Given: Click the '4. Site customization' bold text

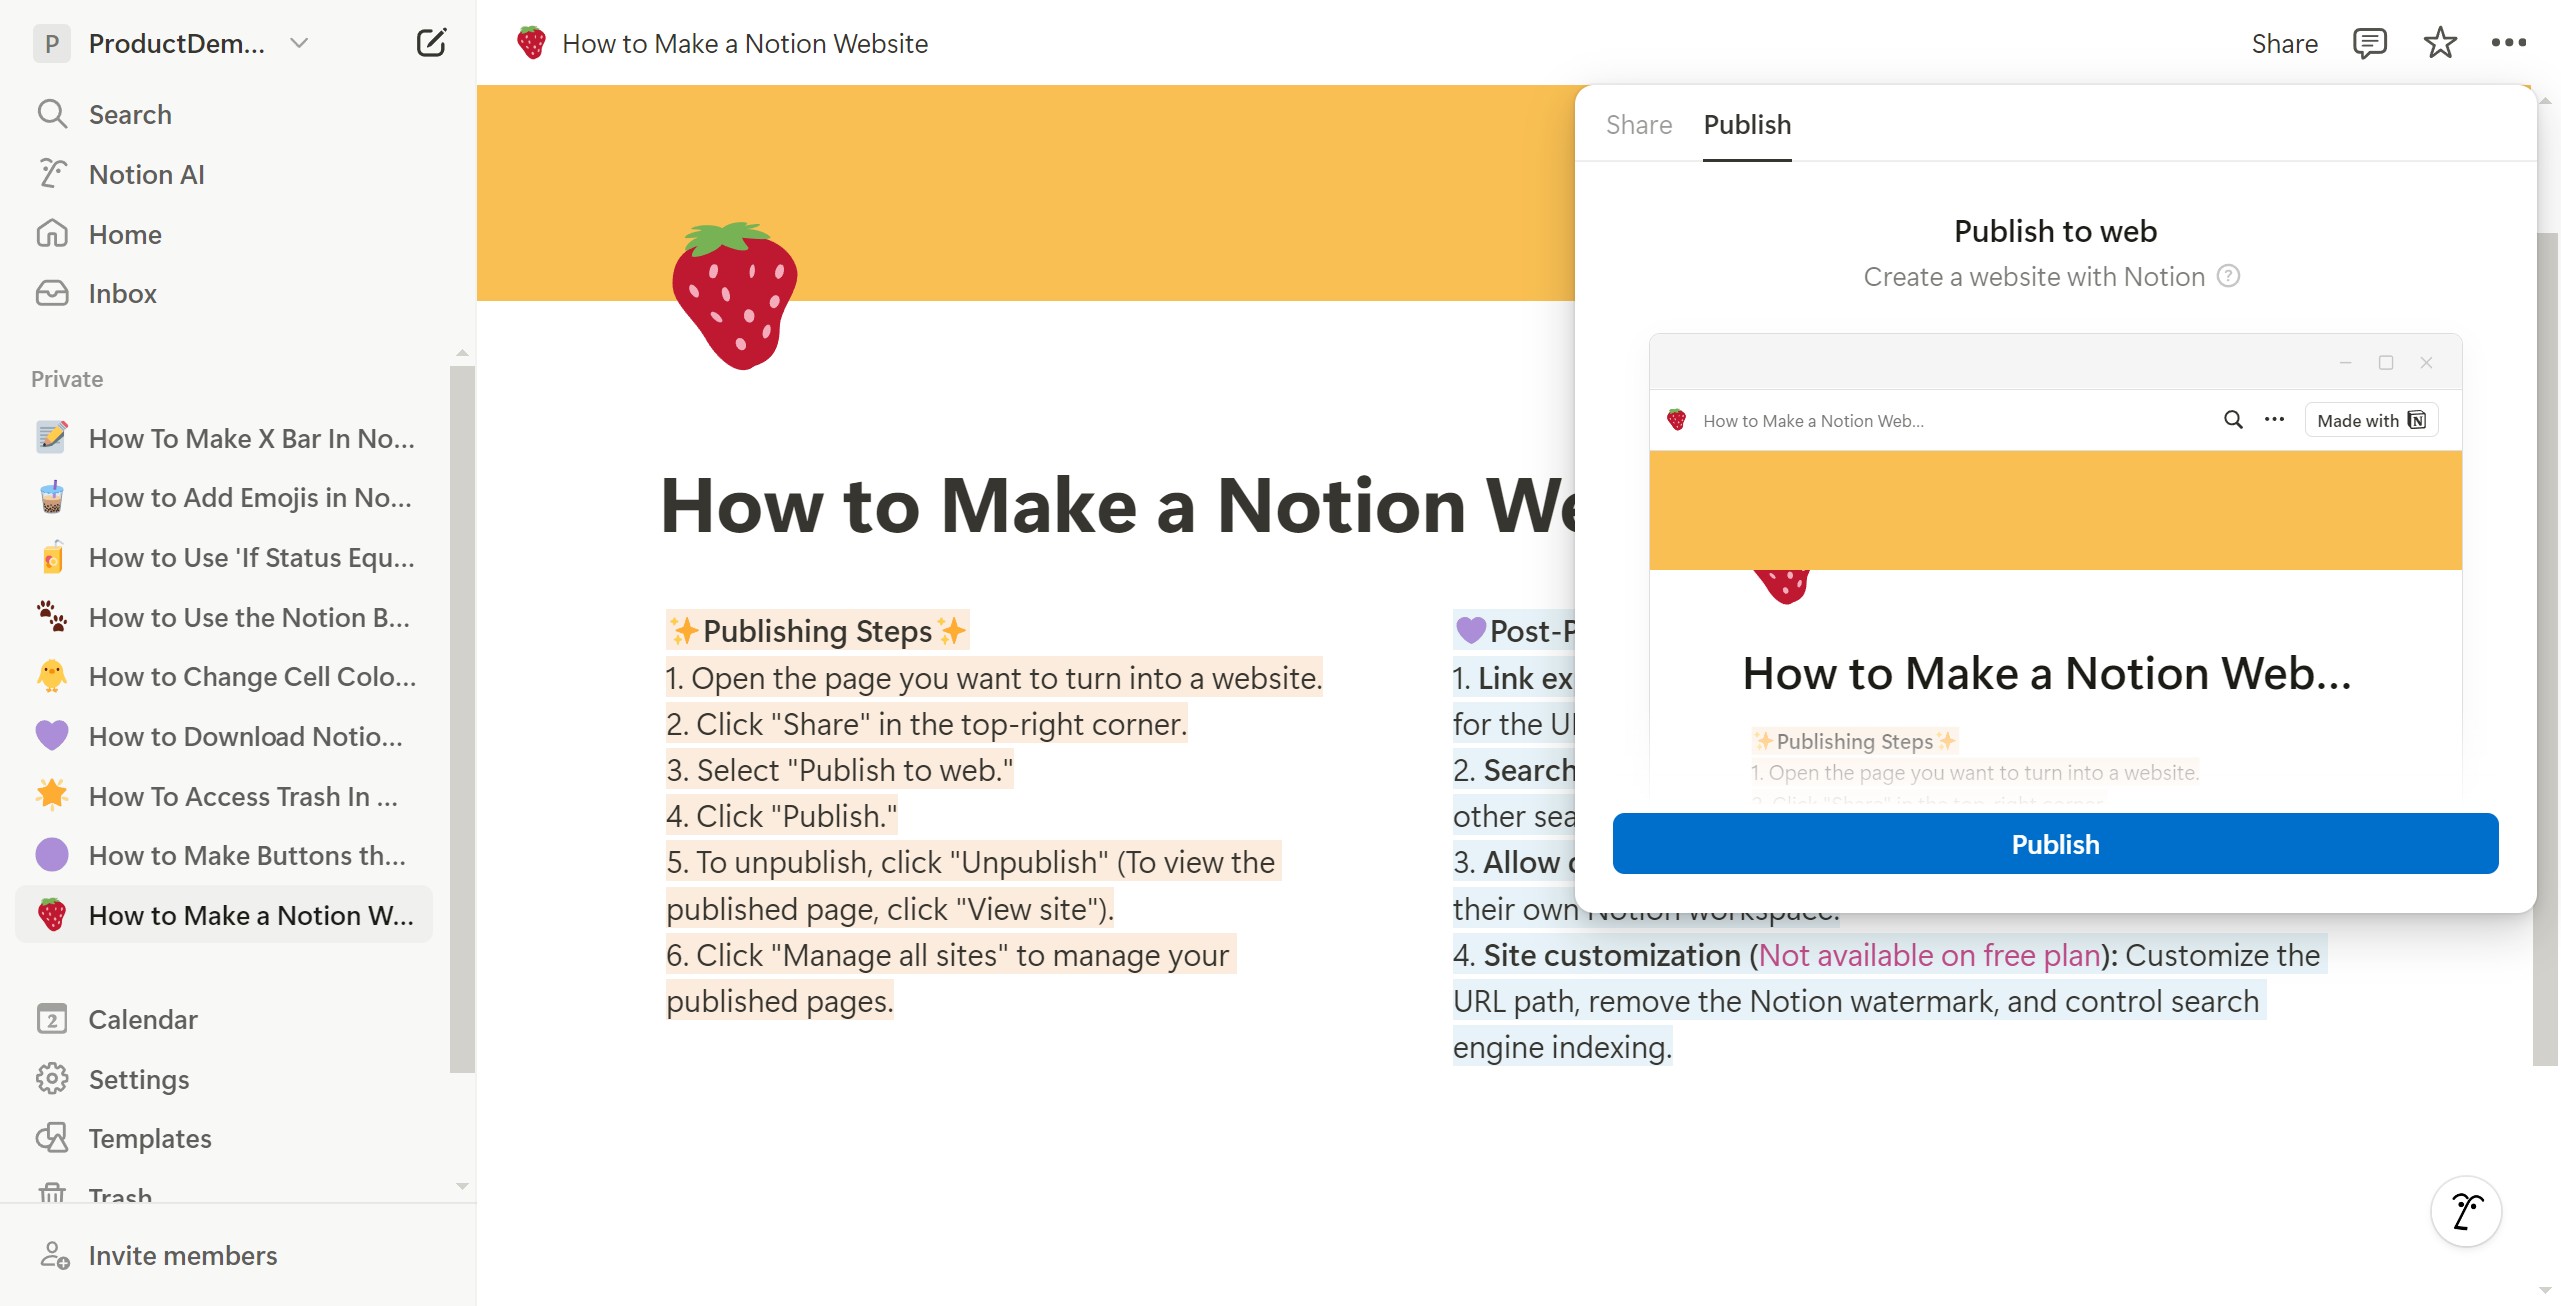Looking at the screenshot, I should 1597,955.
